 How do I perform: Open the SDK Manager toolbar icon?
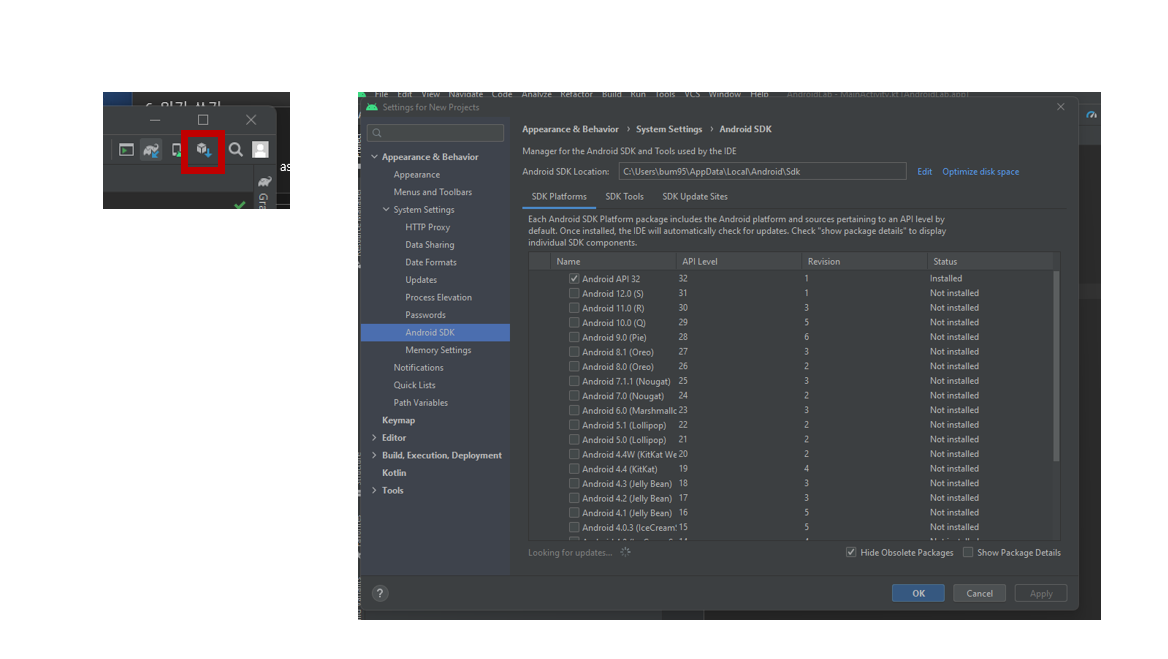coord(203,150)
